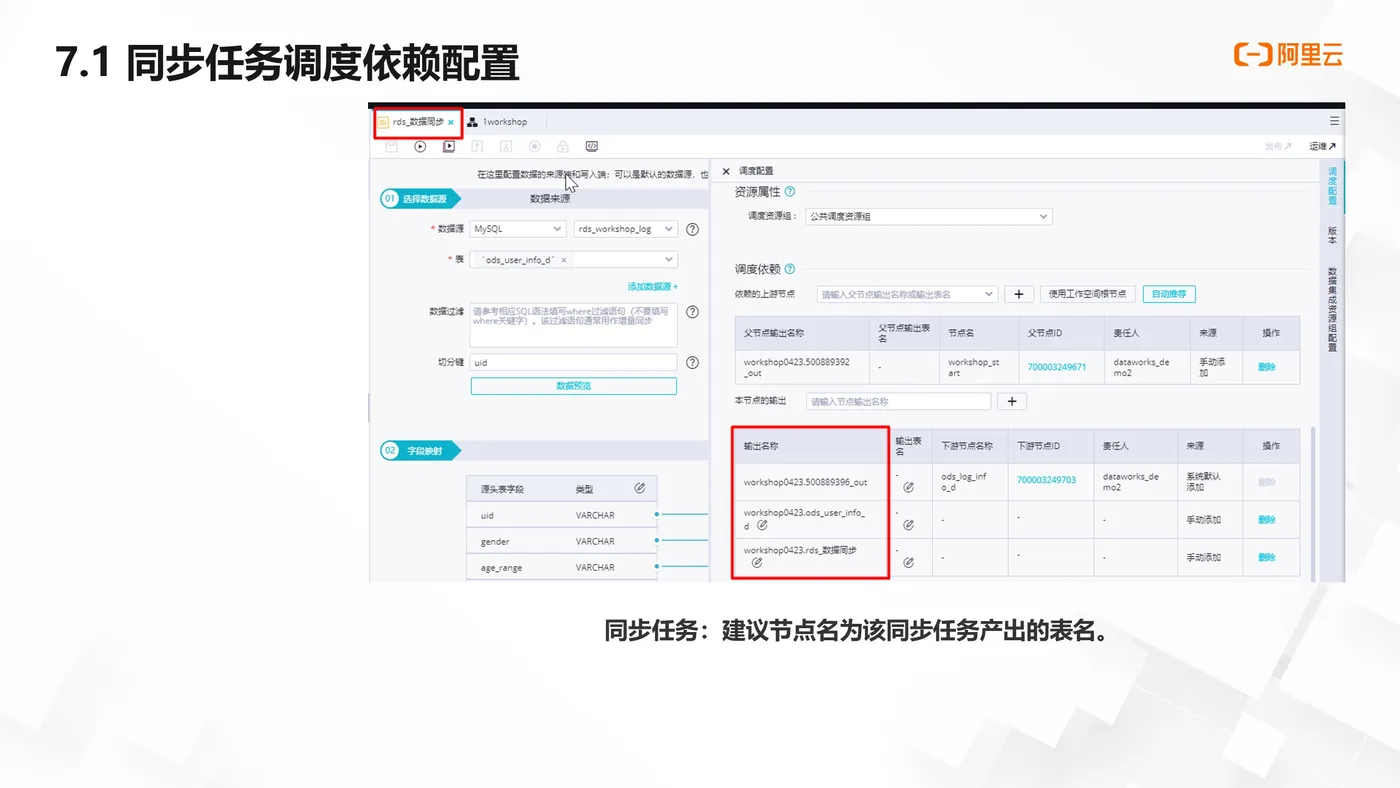
Task: Open the hamburger menu at top right
Action: [1334, 121]
